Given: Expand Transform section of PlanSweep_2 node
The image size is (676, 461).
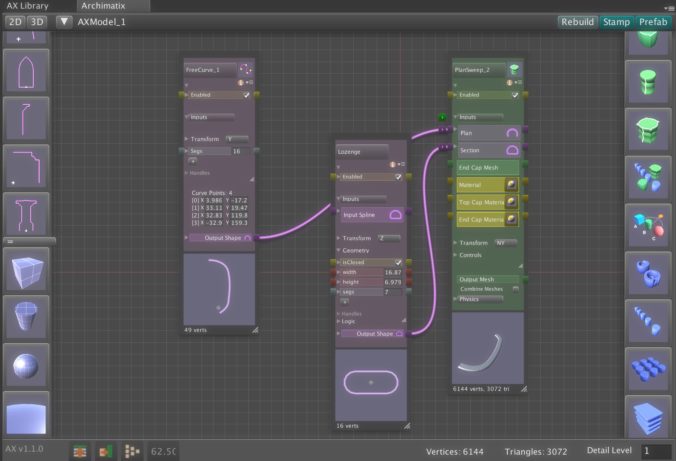Looking at the screenshot, I should [x=456, y=242].
